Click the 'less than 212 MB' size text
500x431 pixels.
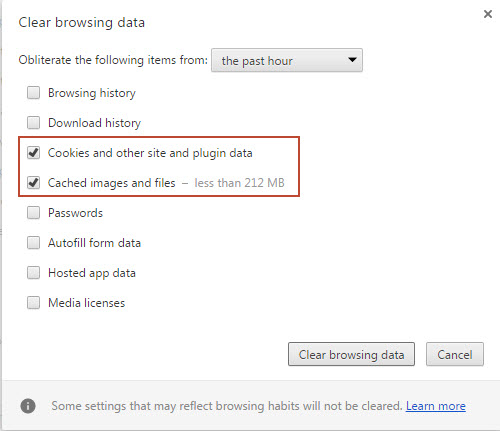tap(239, 183)
